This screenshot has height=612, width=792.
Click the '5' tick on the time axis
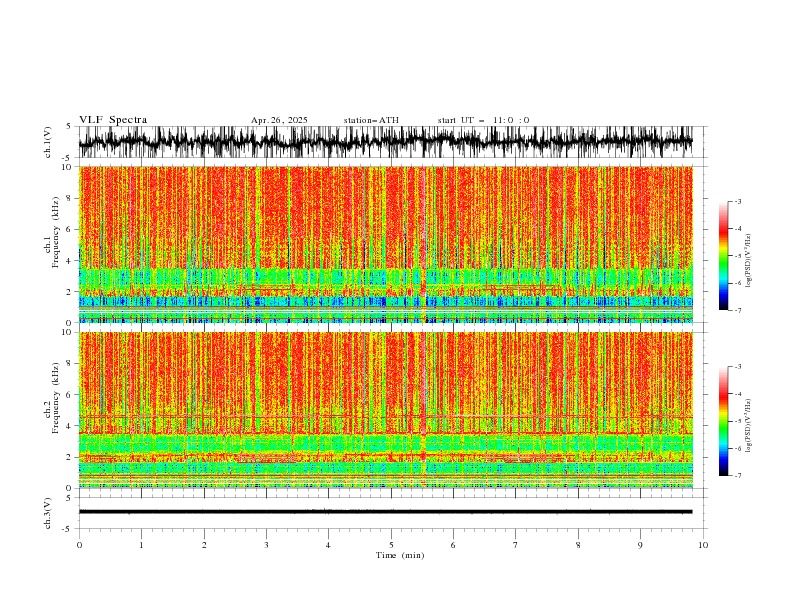391,545
